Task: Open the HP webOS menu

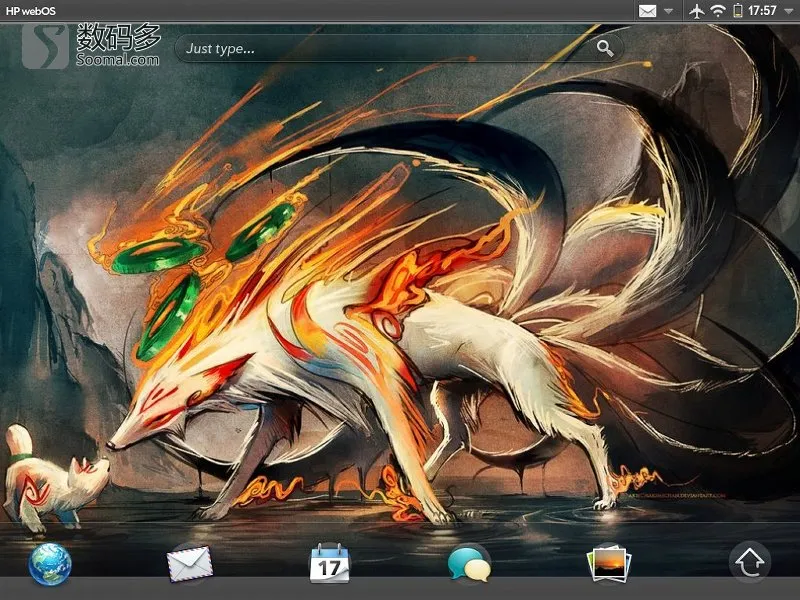Action: point(31,11)
